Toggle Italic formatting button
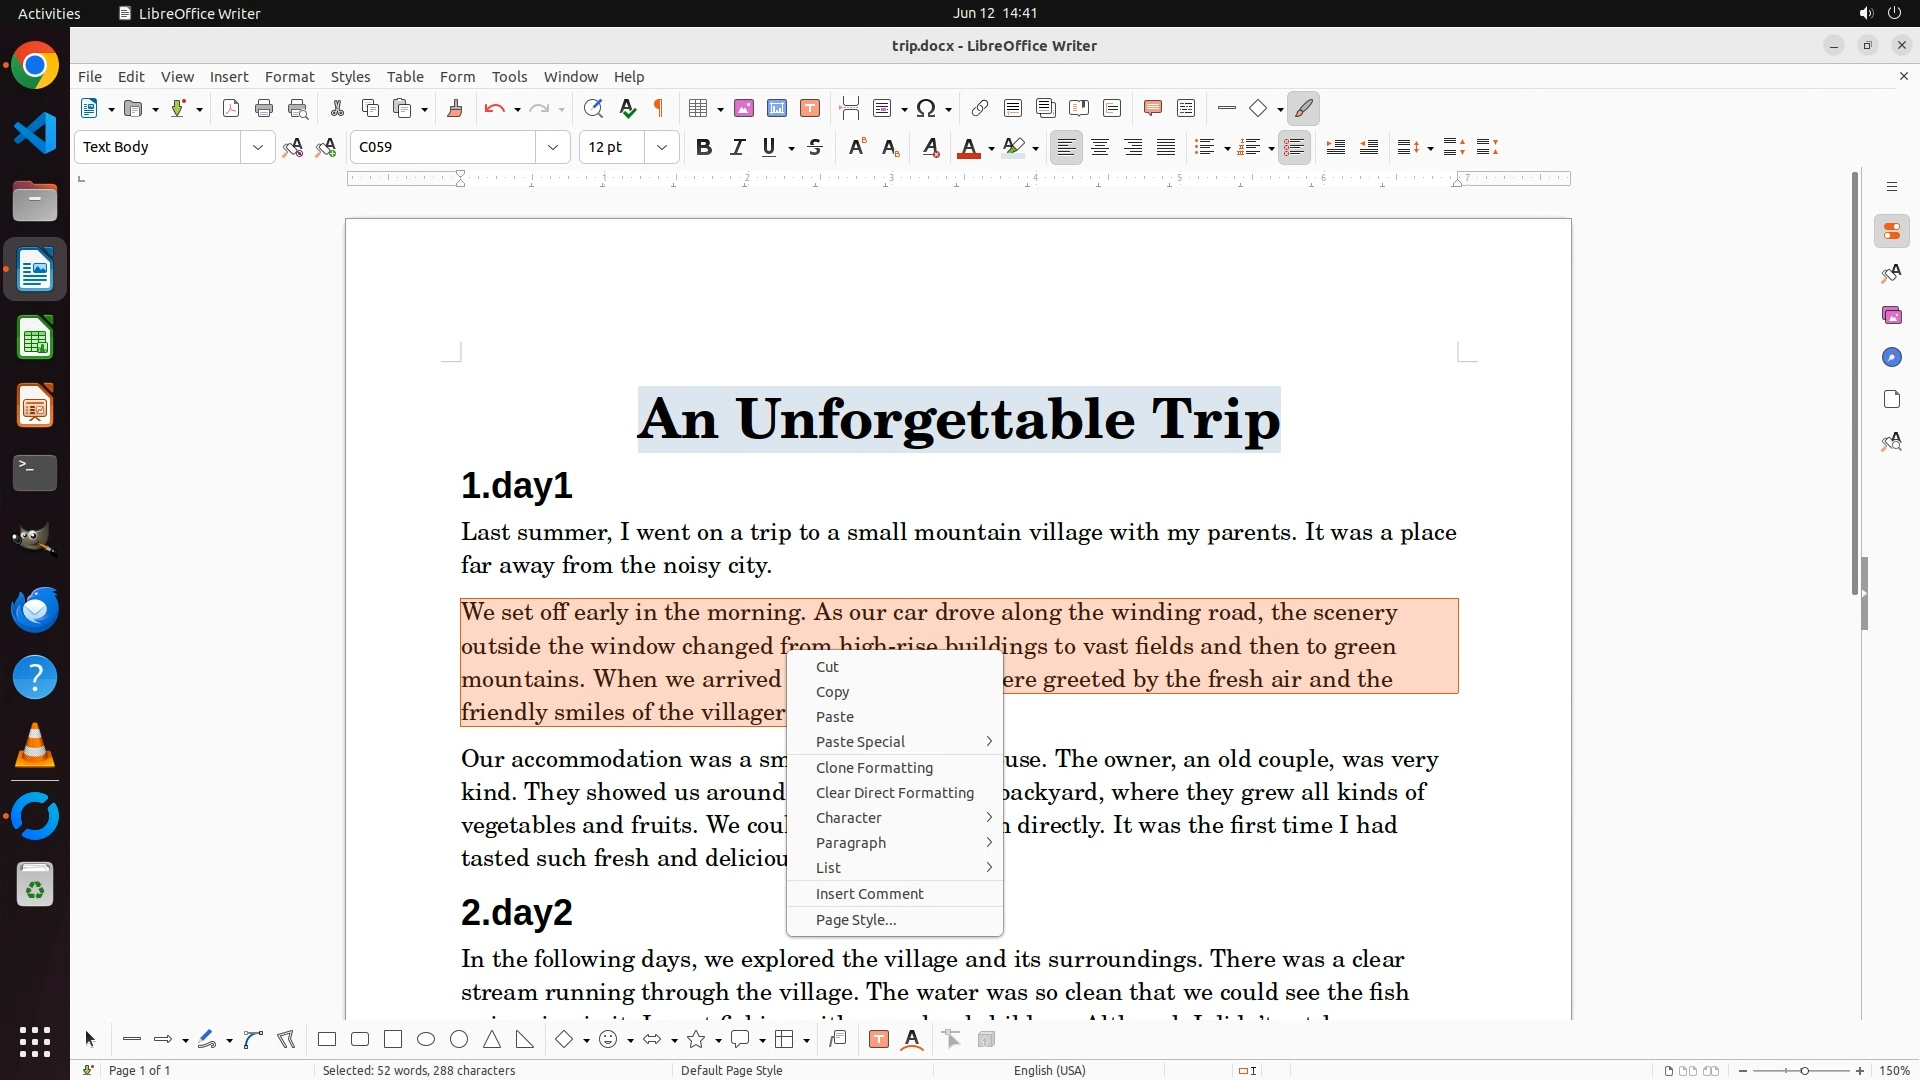Screen dimensions: 1920x1080 click(737, 147)
